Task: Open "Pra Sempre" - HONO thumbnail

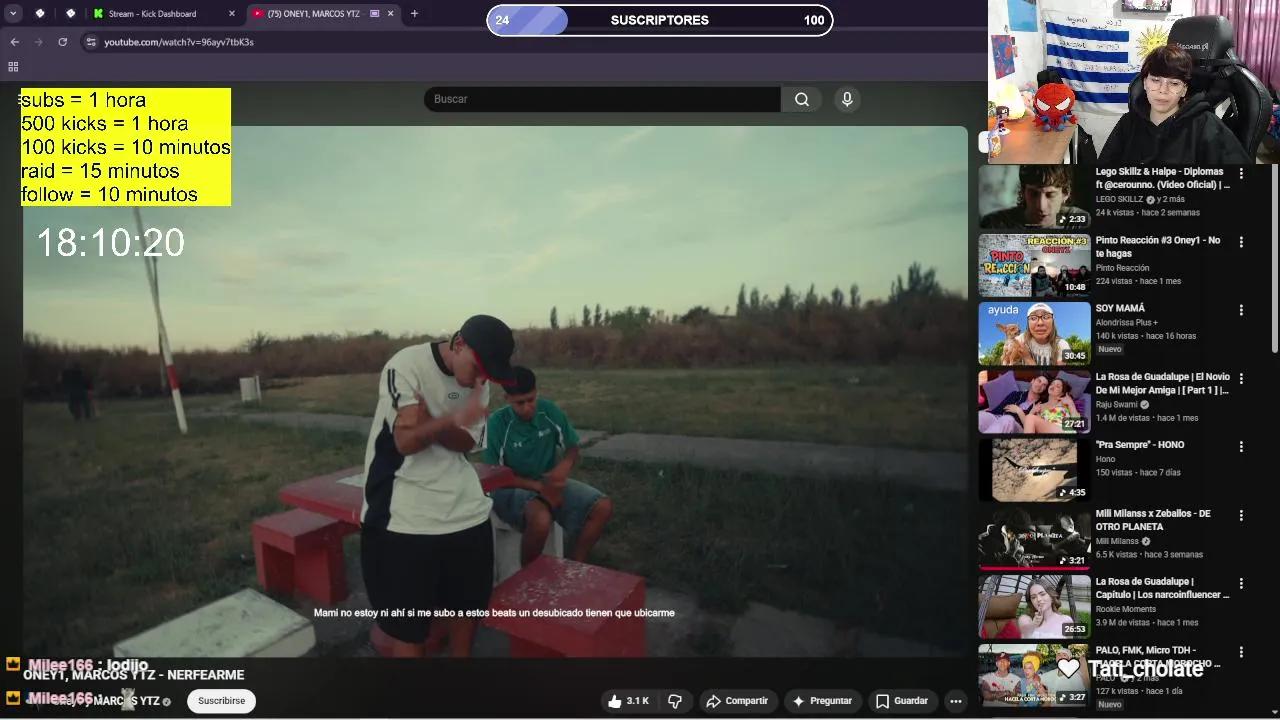Action: [1034, 470]
